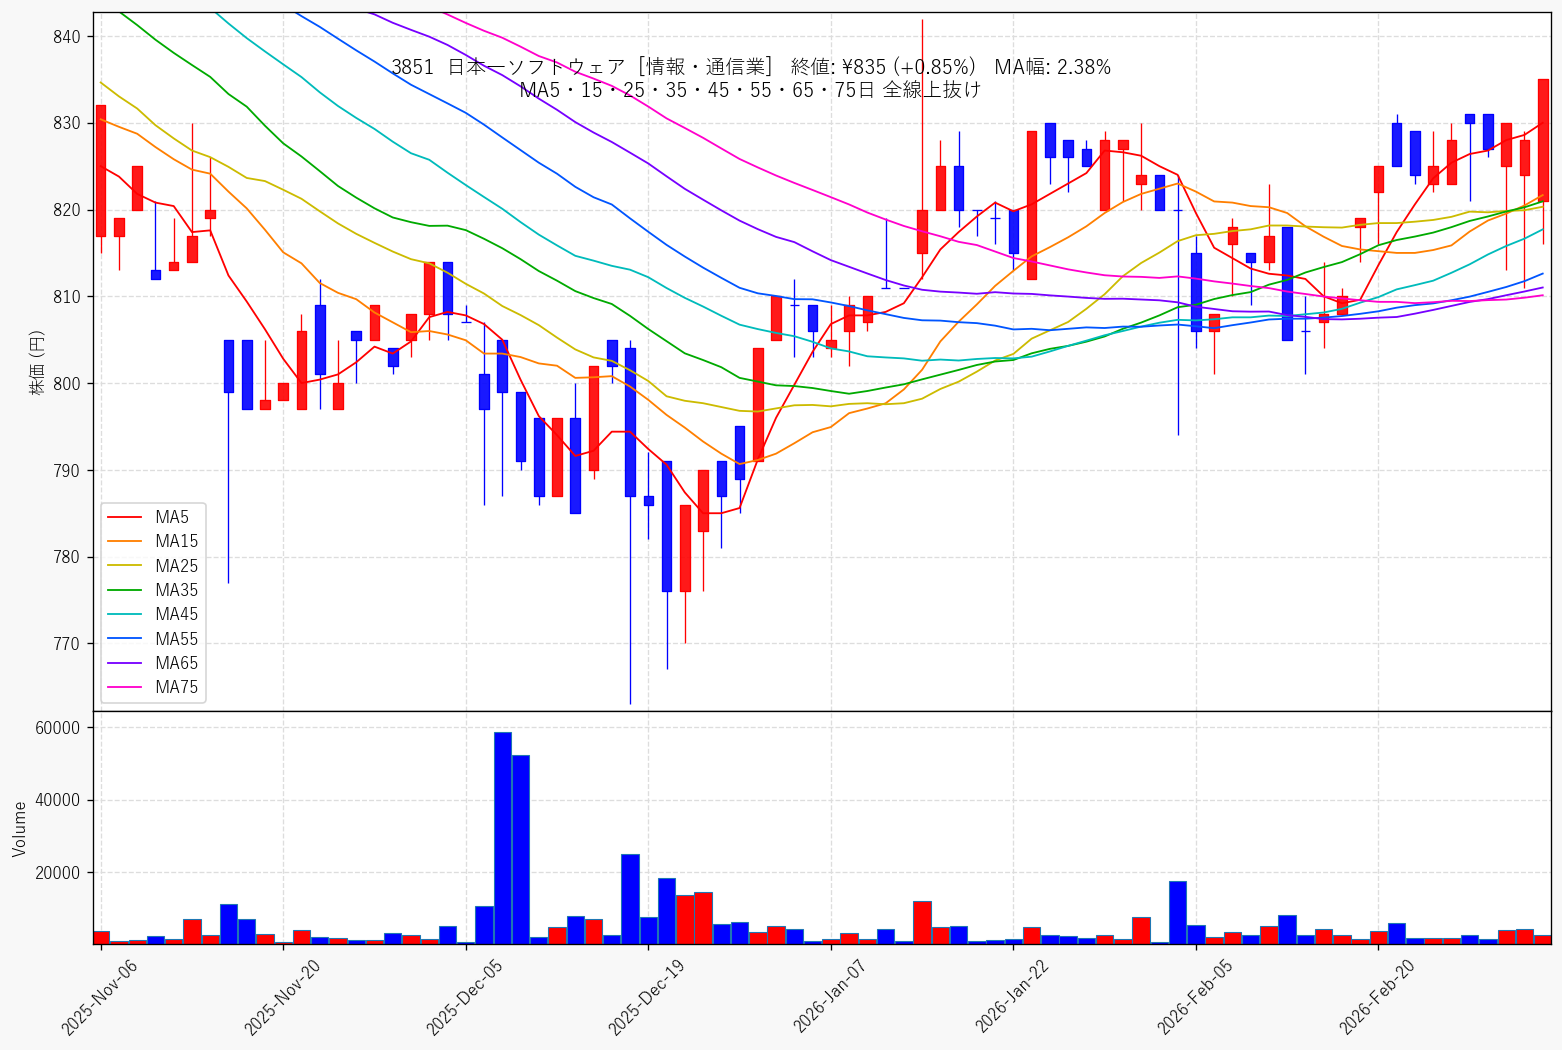Click the 830 price axis tick
The width and height of the screenshot is (1562, 1050).
click(67, 123)
